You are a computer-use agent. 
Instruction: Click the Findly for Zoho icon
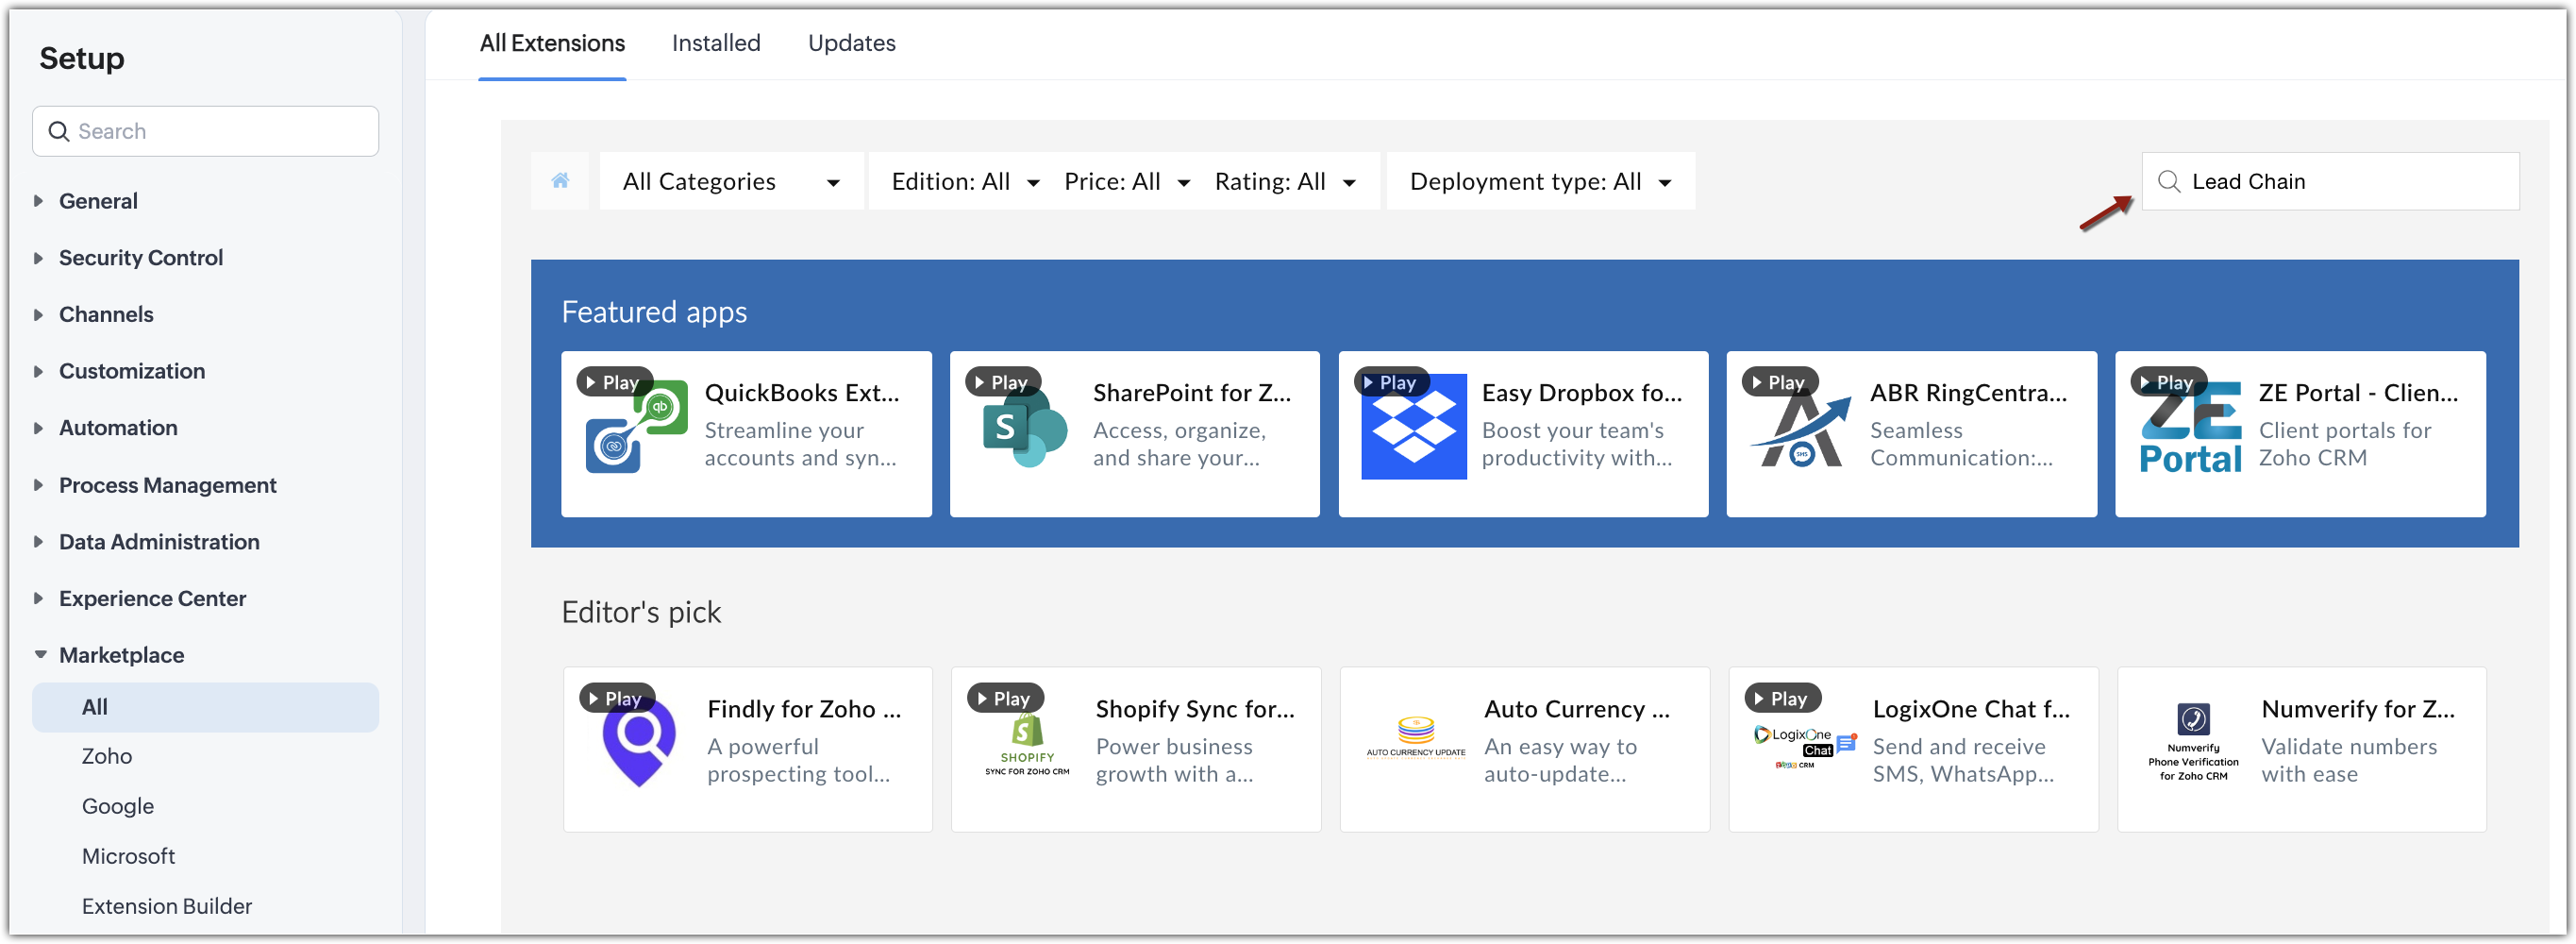click(639, 743)
